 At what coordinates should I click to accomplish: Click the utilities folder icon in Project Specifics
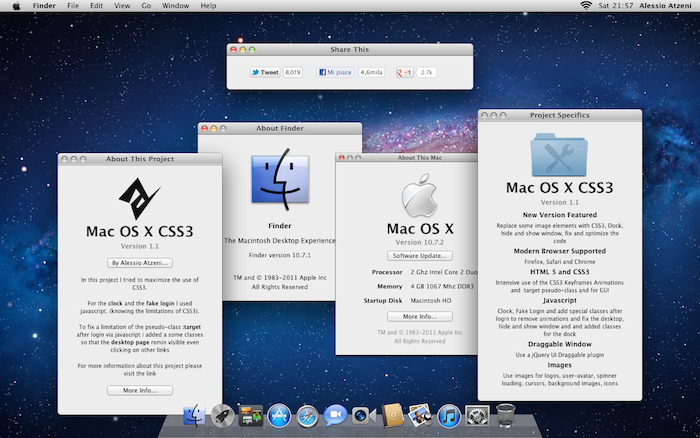[559, 154]
